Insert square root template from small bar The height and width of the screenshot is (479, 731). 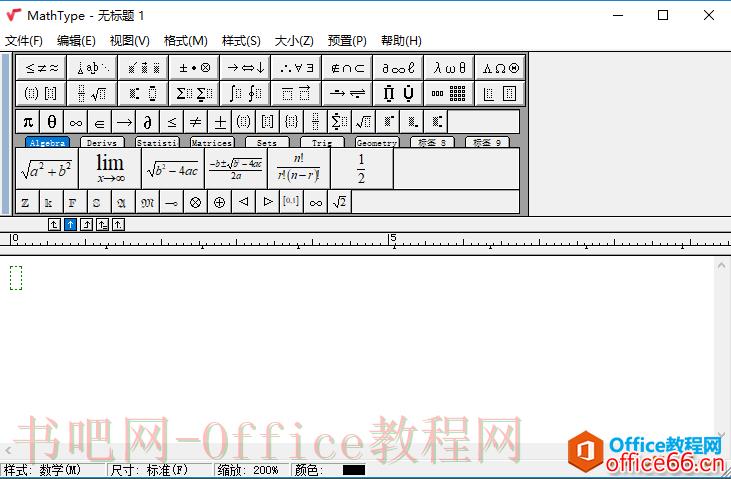pyautogui.click(x=364, y=122)
